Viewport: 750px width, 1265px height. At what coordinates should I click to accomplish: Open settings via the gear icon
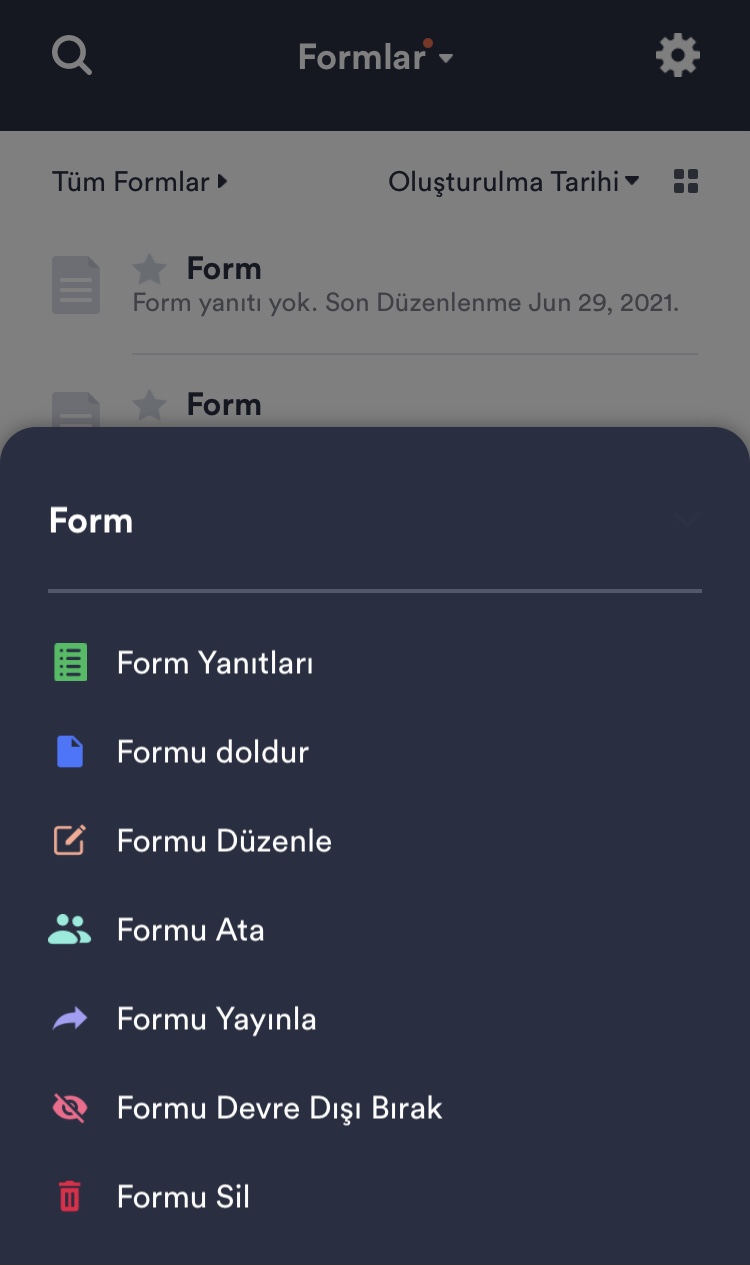tap(677, 55)
